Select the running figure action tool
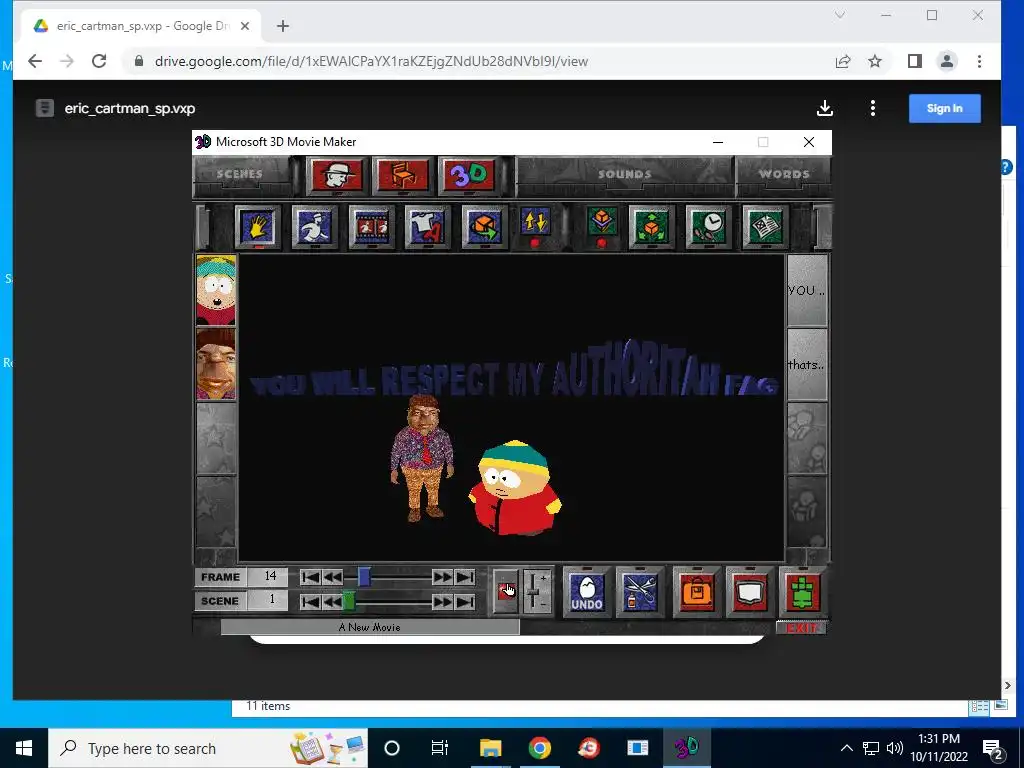Image resolution: width=1024 pixels, height=768 pixels. coord(314,227)
